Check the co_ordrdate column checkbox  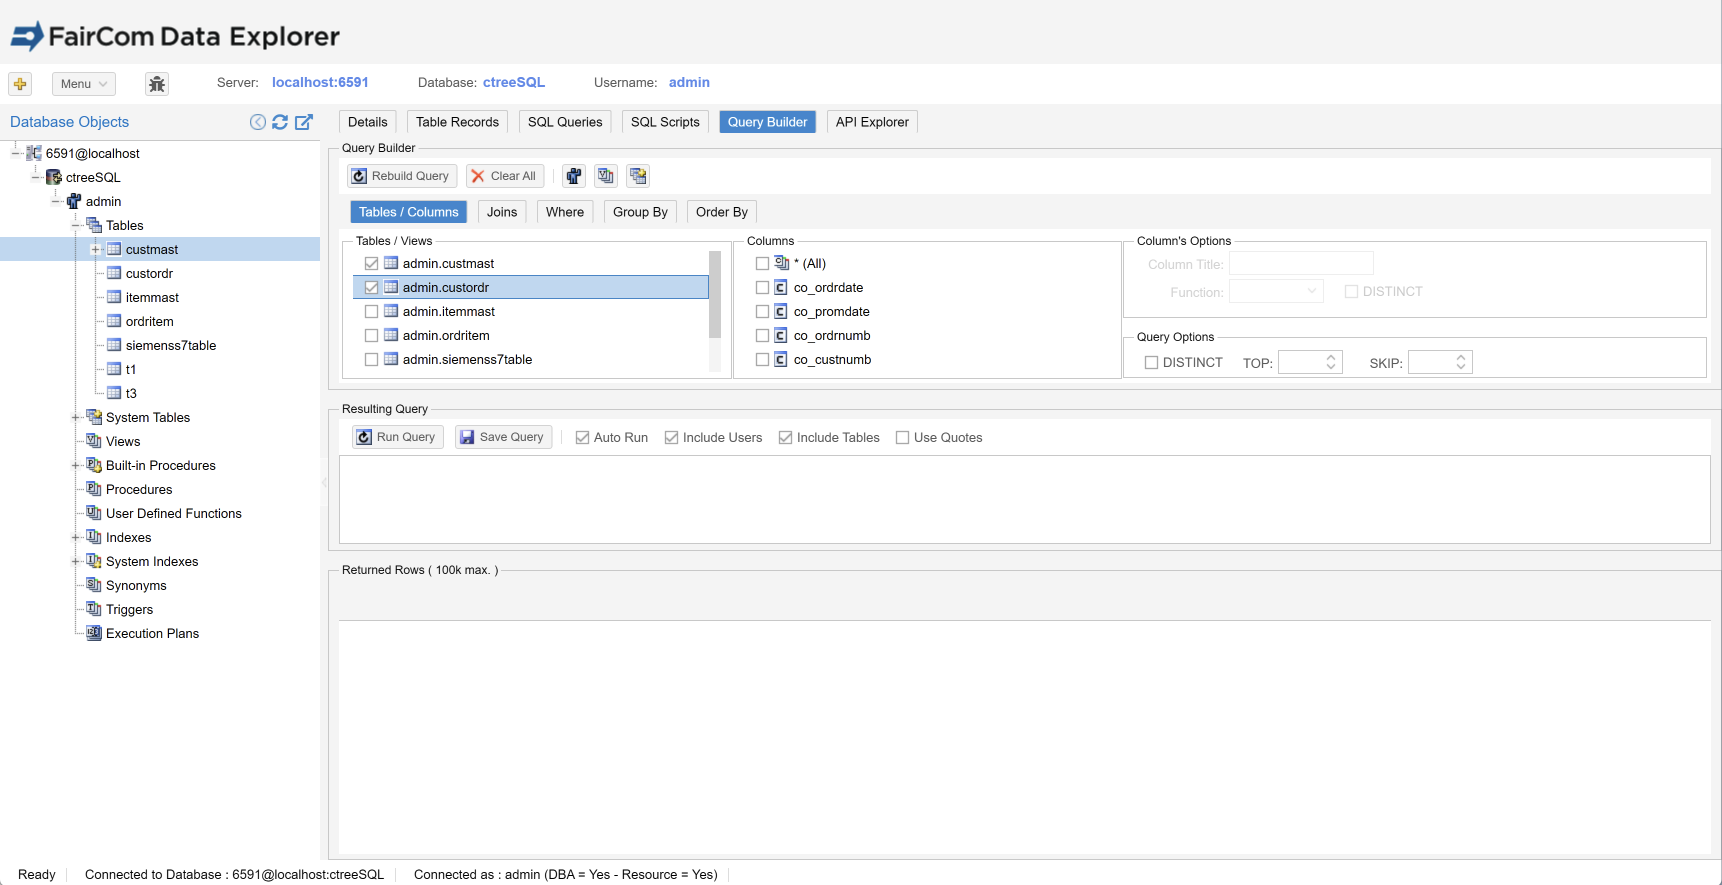tap(762, 288)
